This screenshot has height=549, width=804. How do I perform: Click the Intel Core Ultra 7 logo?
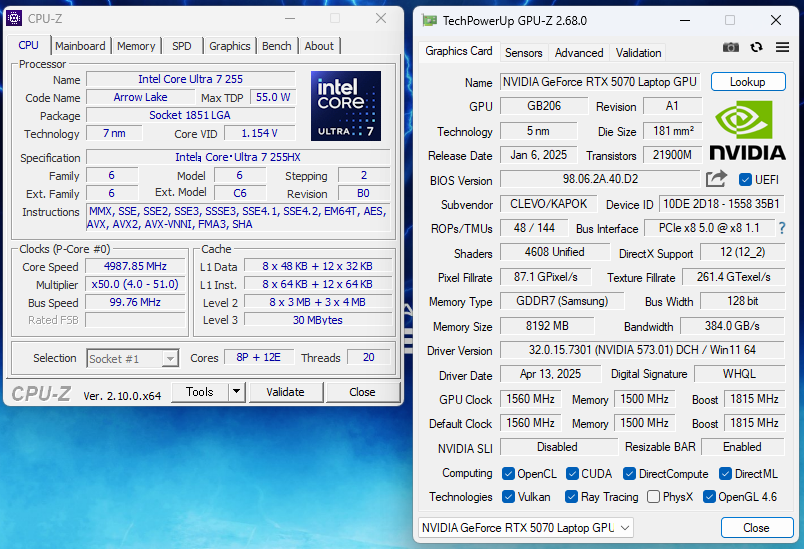pos(345,105)
